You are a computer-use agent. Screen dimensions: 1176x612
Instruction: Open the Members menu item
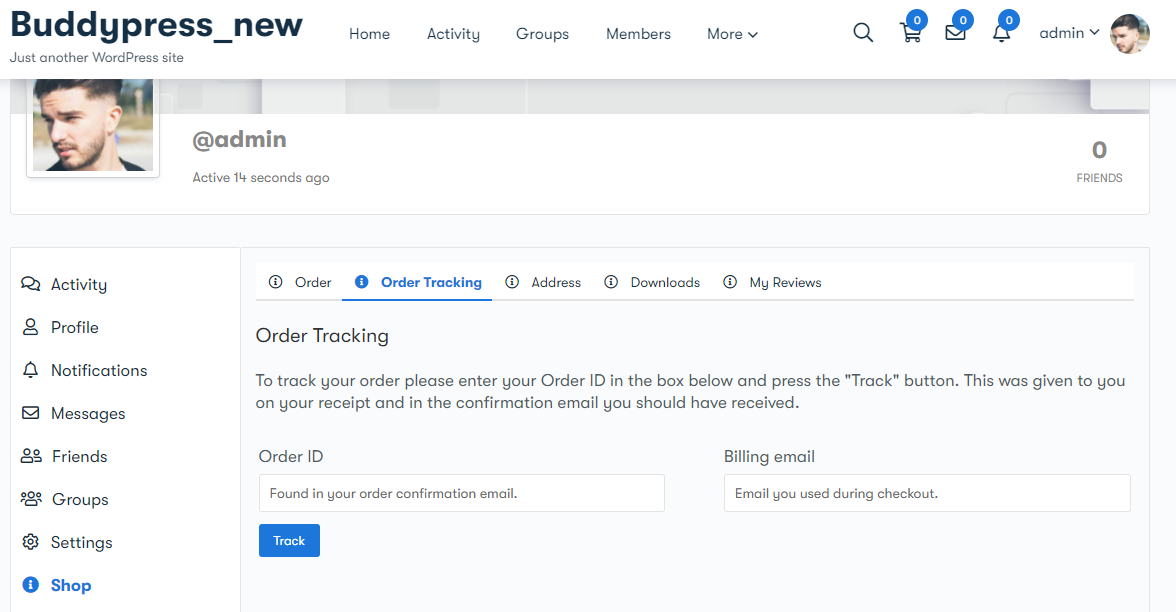(638, 34)
